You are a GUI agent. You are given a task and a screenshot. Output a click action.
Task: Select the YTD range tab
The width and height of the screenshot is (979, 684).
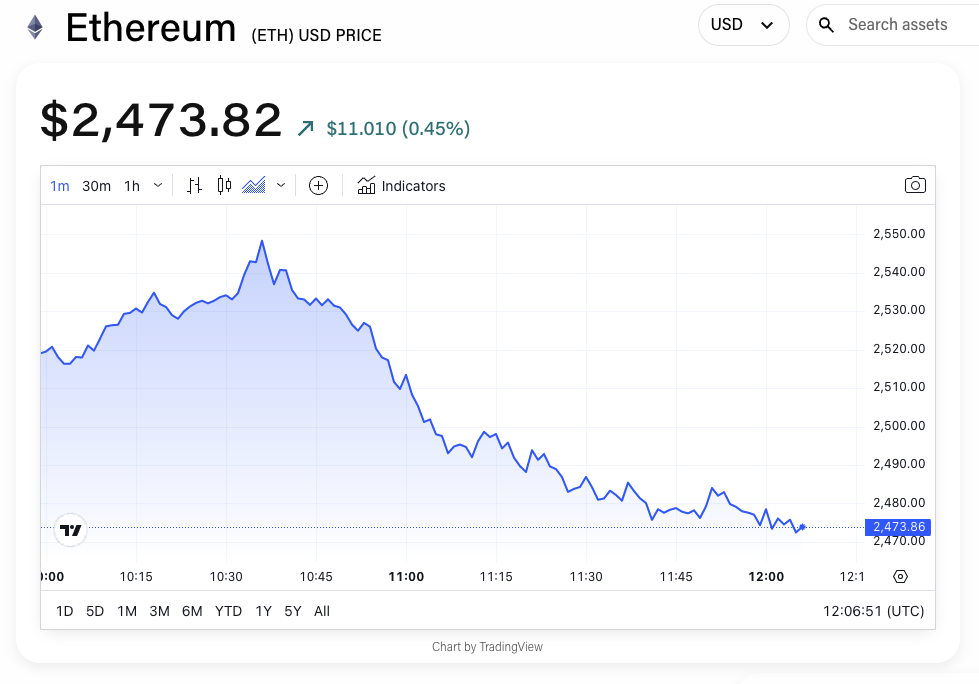[x=228, y=611]
